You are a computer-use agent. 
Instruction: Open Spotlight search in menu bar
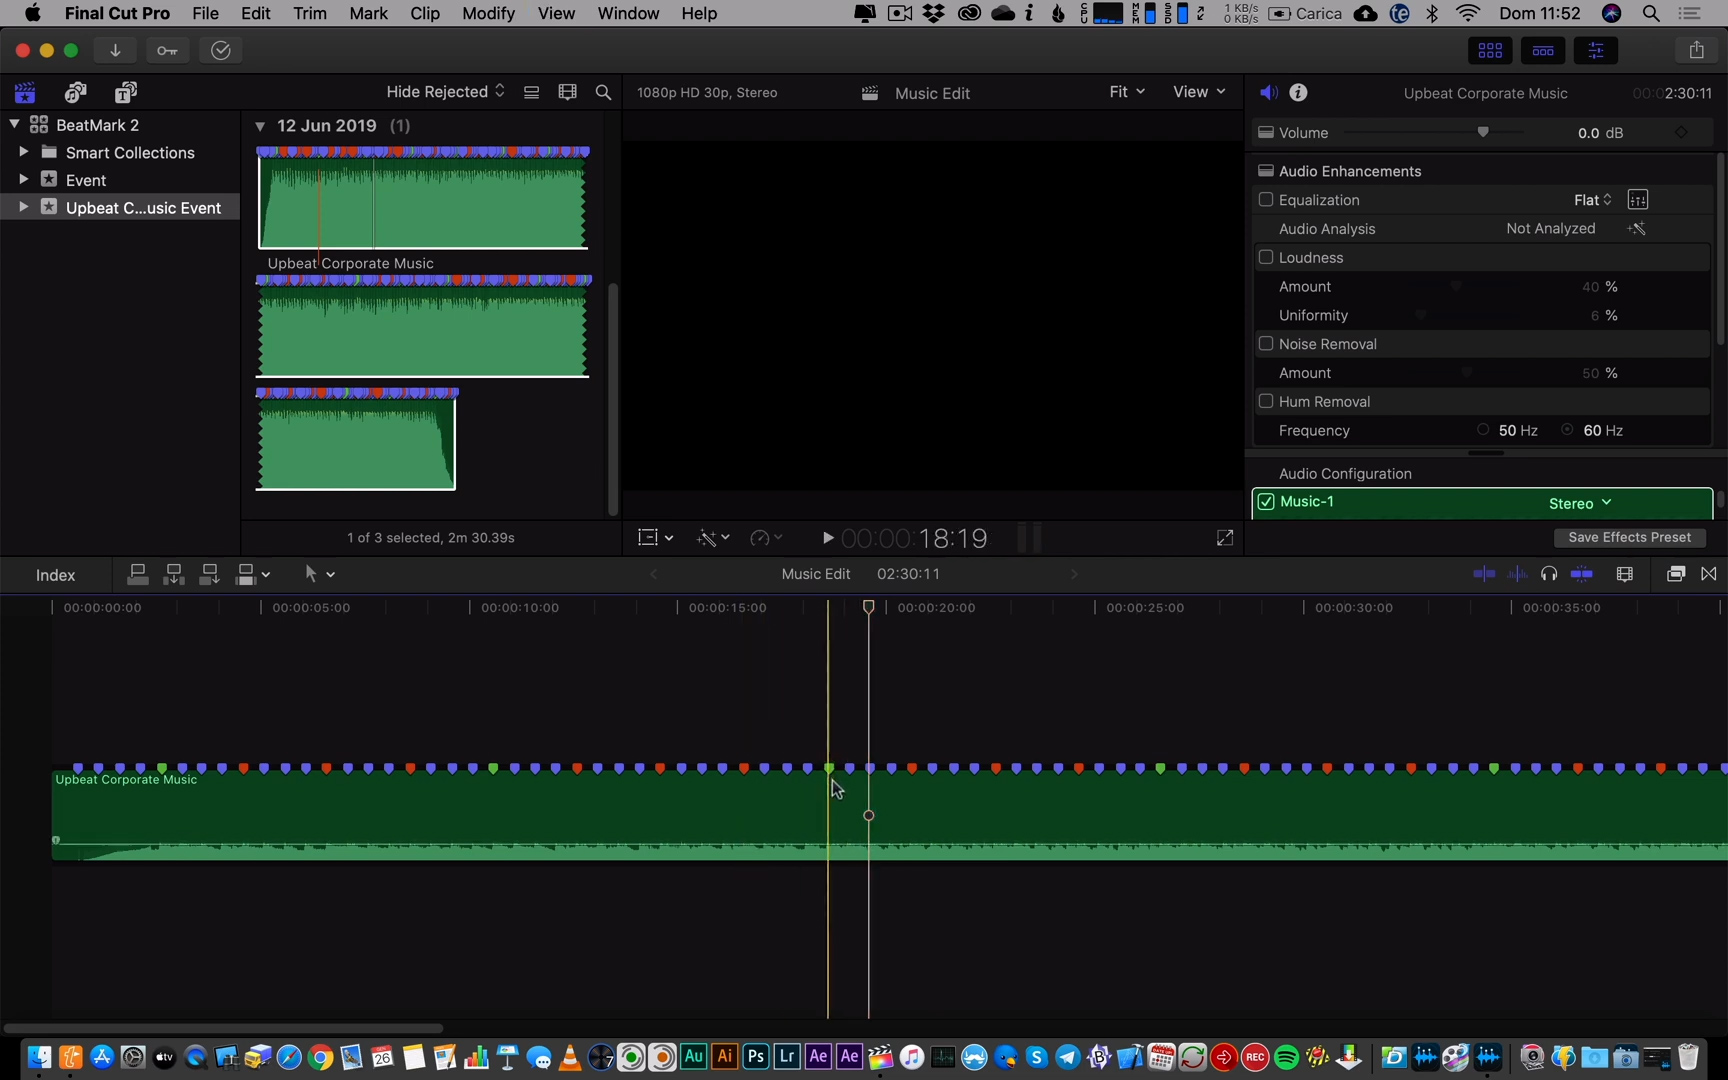pyautogui.click(x=1651, y=13)
